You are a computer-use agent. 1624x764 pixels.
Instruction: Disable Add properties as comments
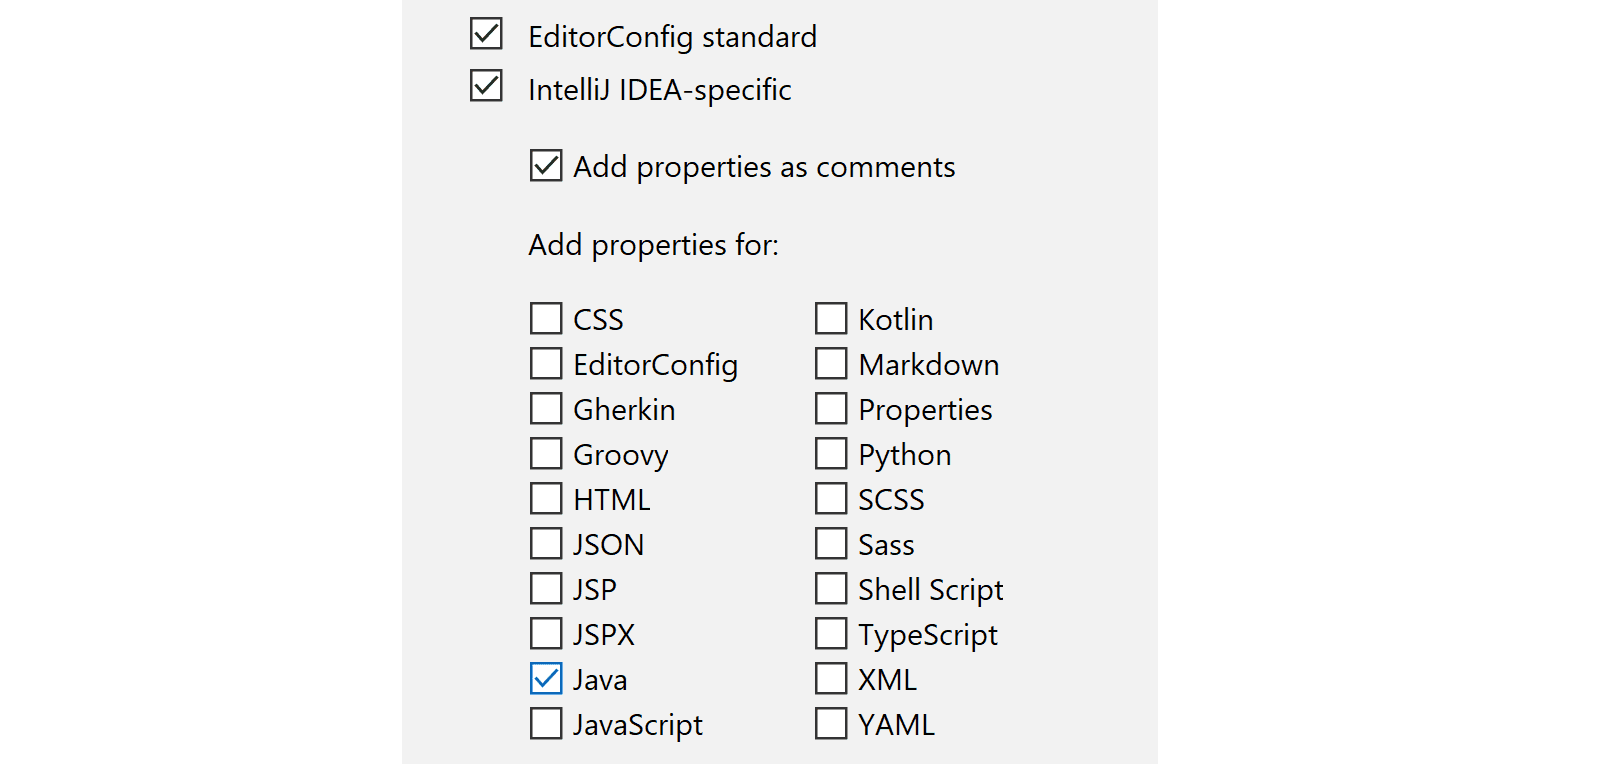546,165
